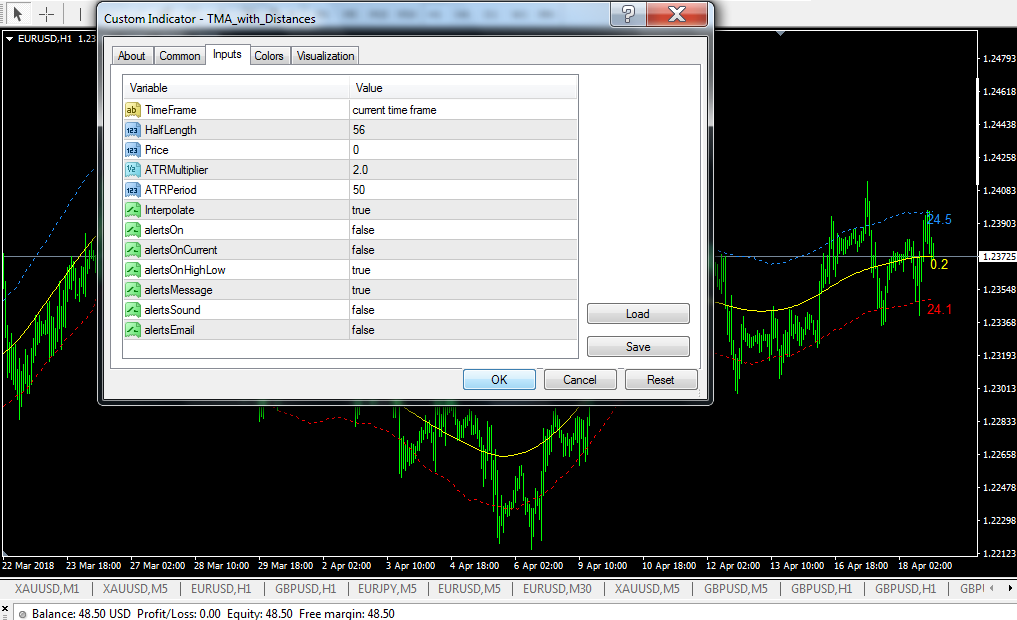Click the alertsEmail boolean-type icon
This screenshot has height=620, width=1017.
tap(132, 330)
